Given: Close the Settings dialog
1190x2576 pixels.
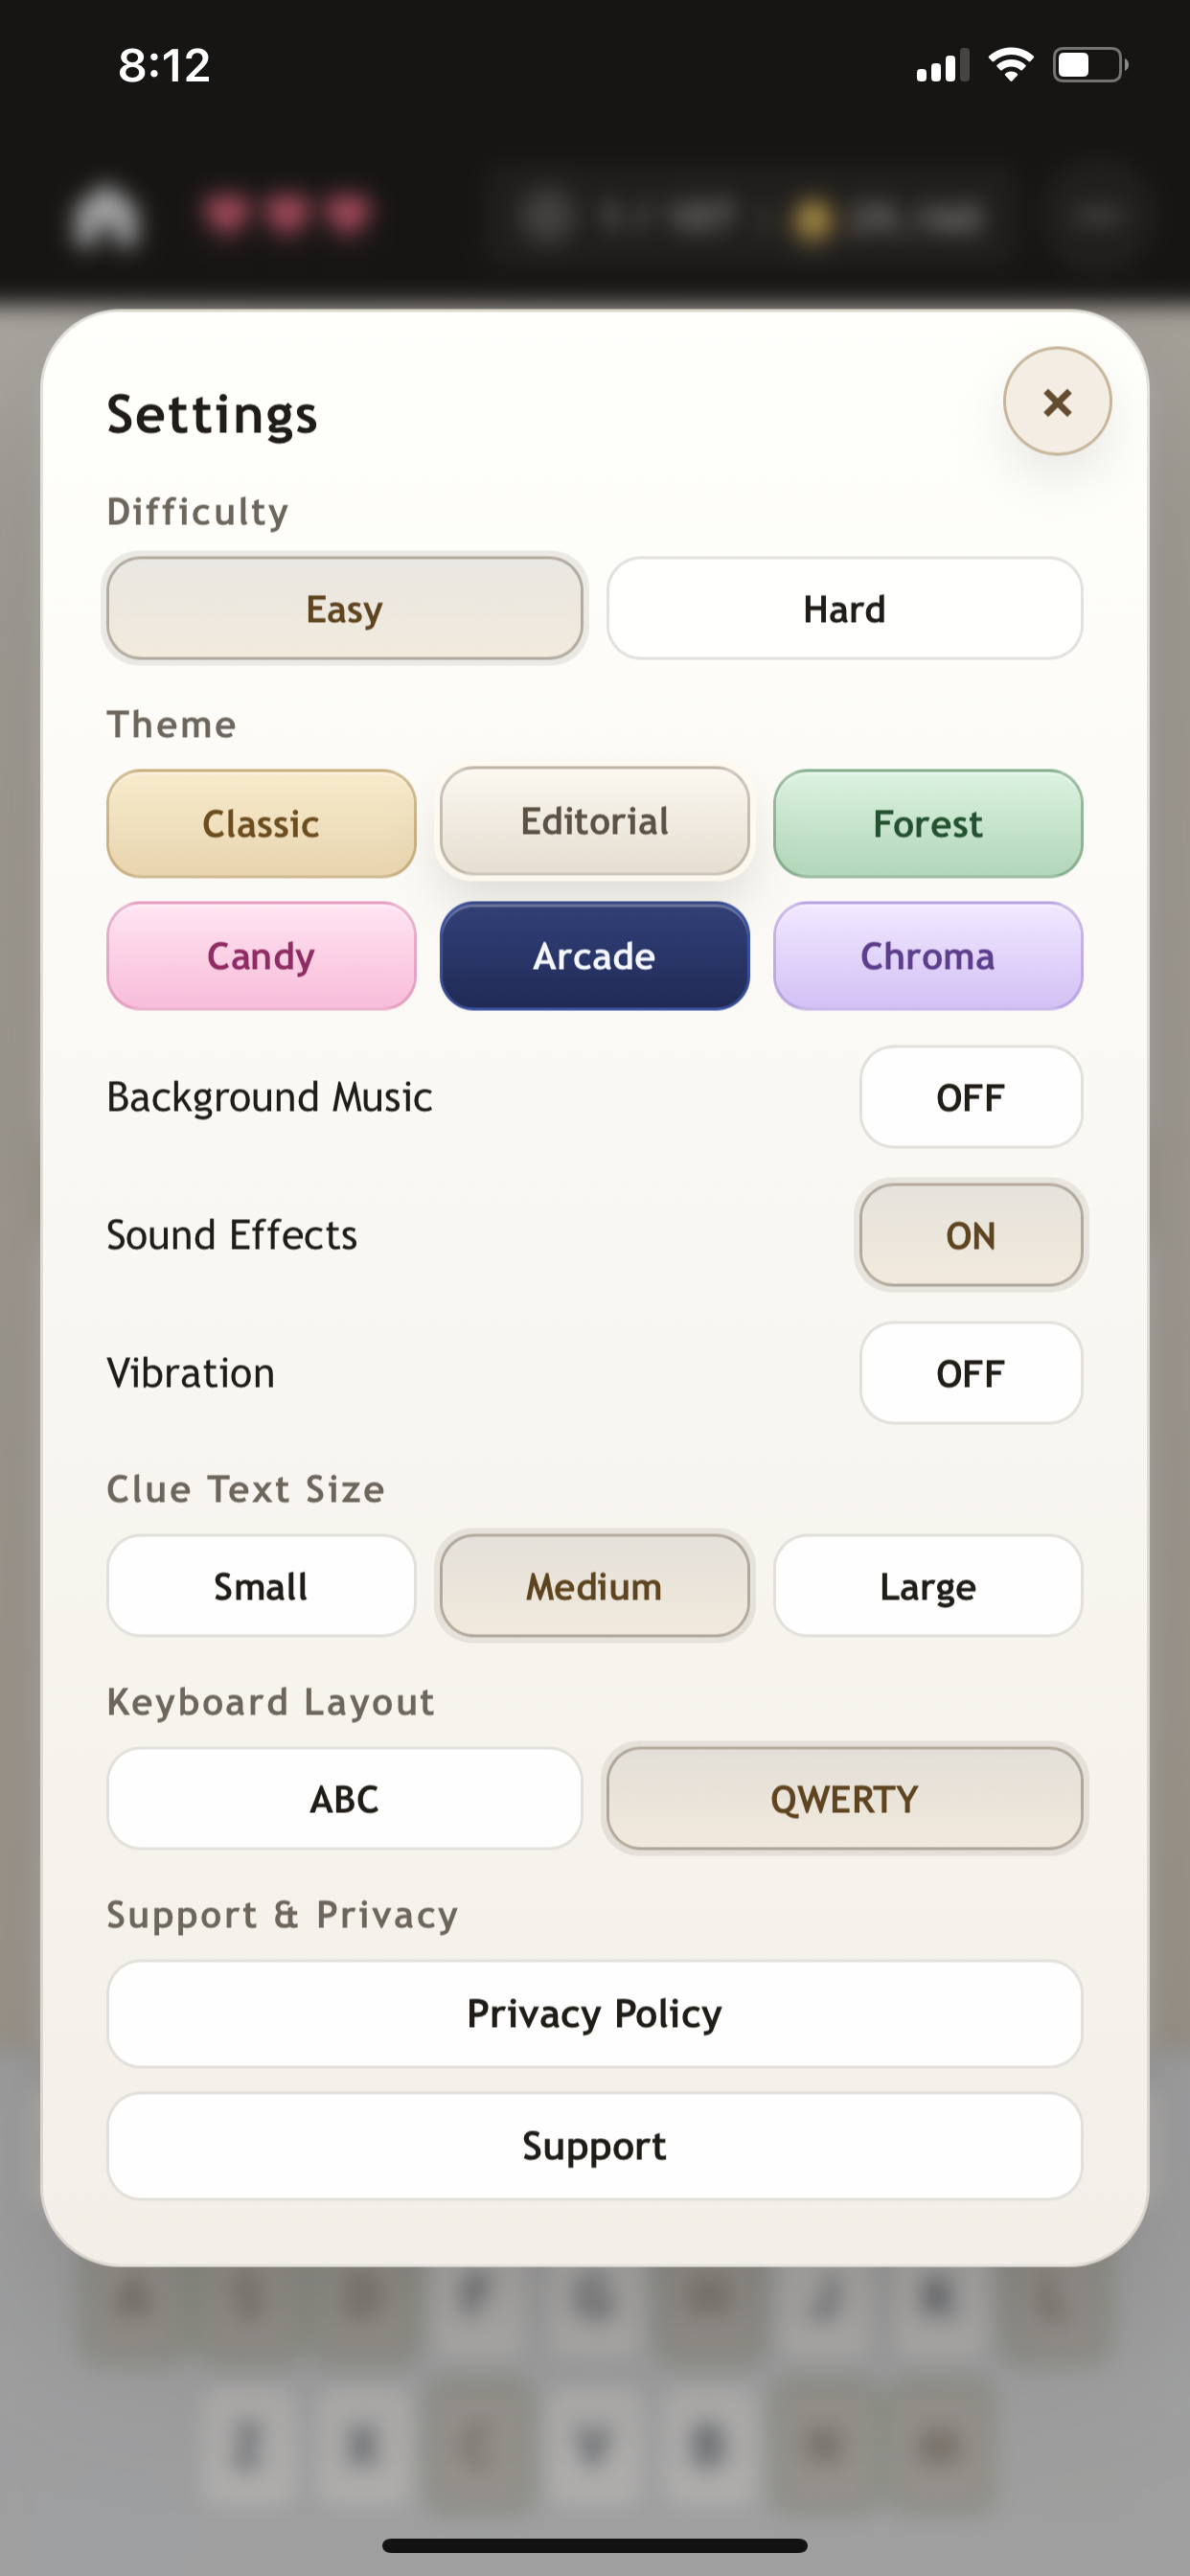Looking at the screenshot, I should point(1058,401).
